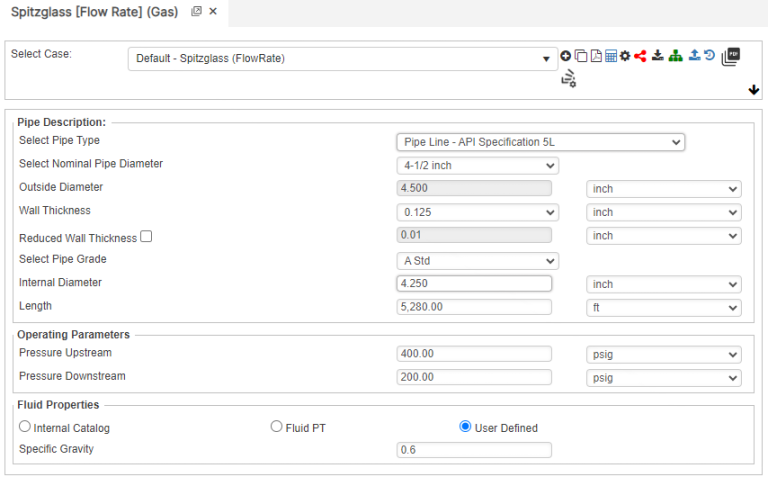Open the Select Pipe Grade dropdown
Screen dimensions: 768x486
477,261
